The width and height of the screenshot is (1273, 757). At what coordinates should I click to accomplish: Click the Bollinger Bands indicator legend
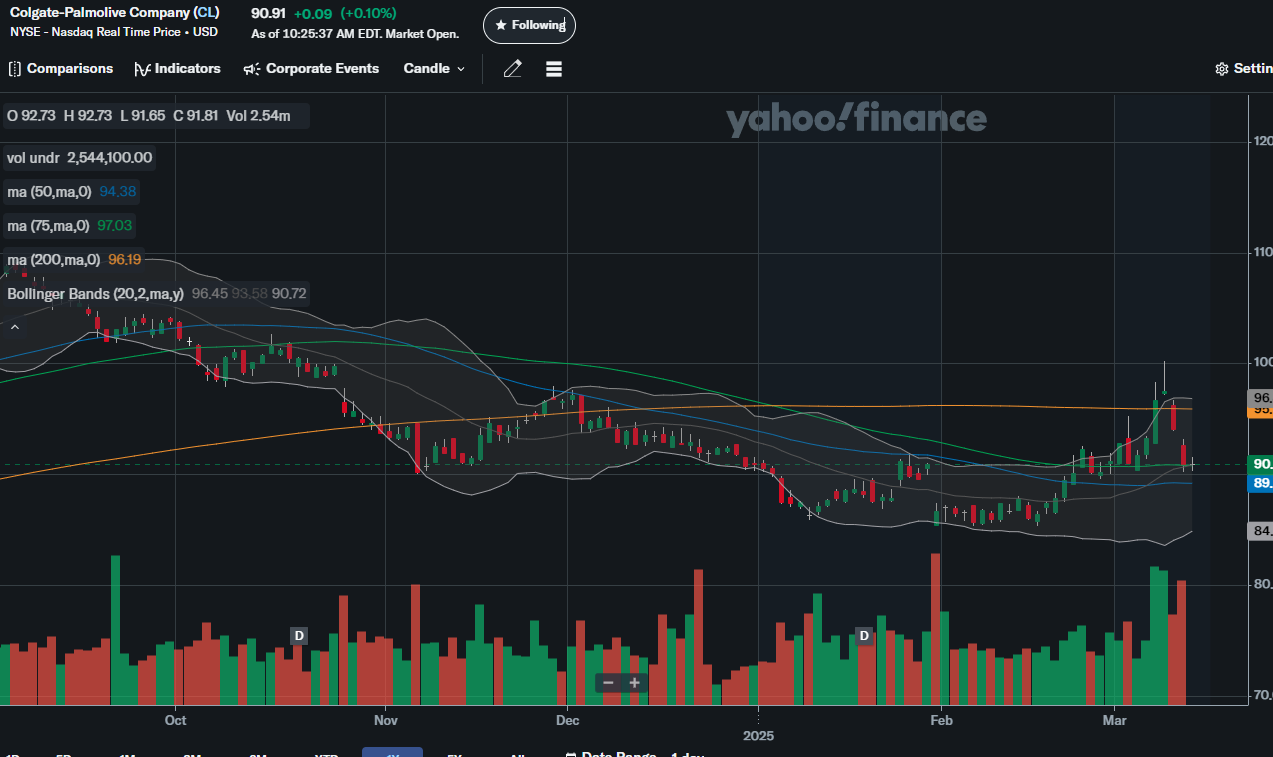pyautogui.click(x=95, y=294)
